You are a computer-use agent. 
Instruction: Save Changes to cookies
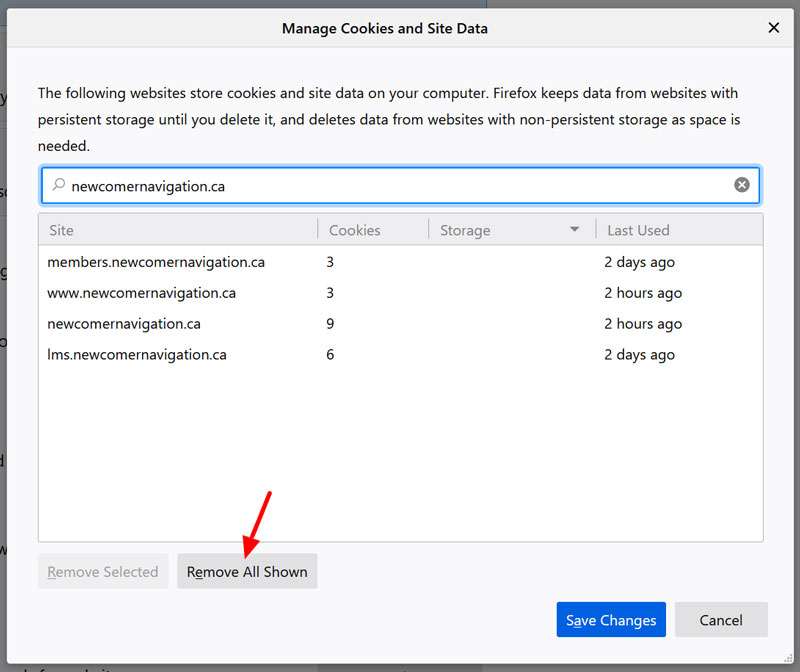click(611, 619)
